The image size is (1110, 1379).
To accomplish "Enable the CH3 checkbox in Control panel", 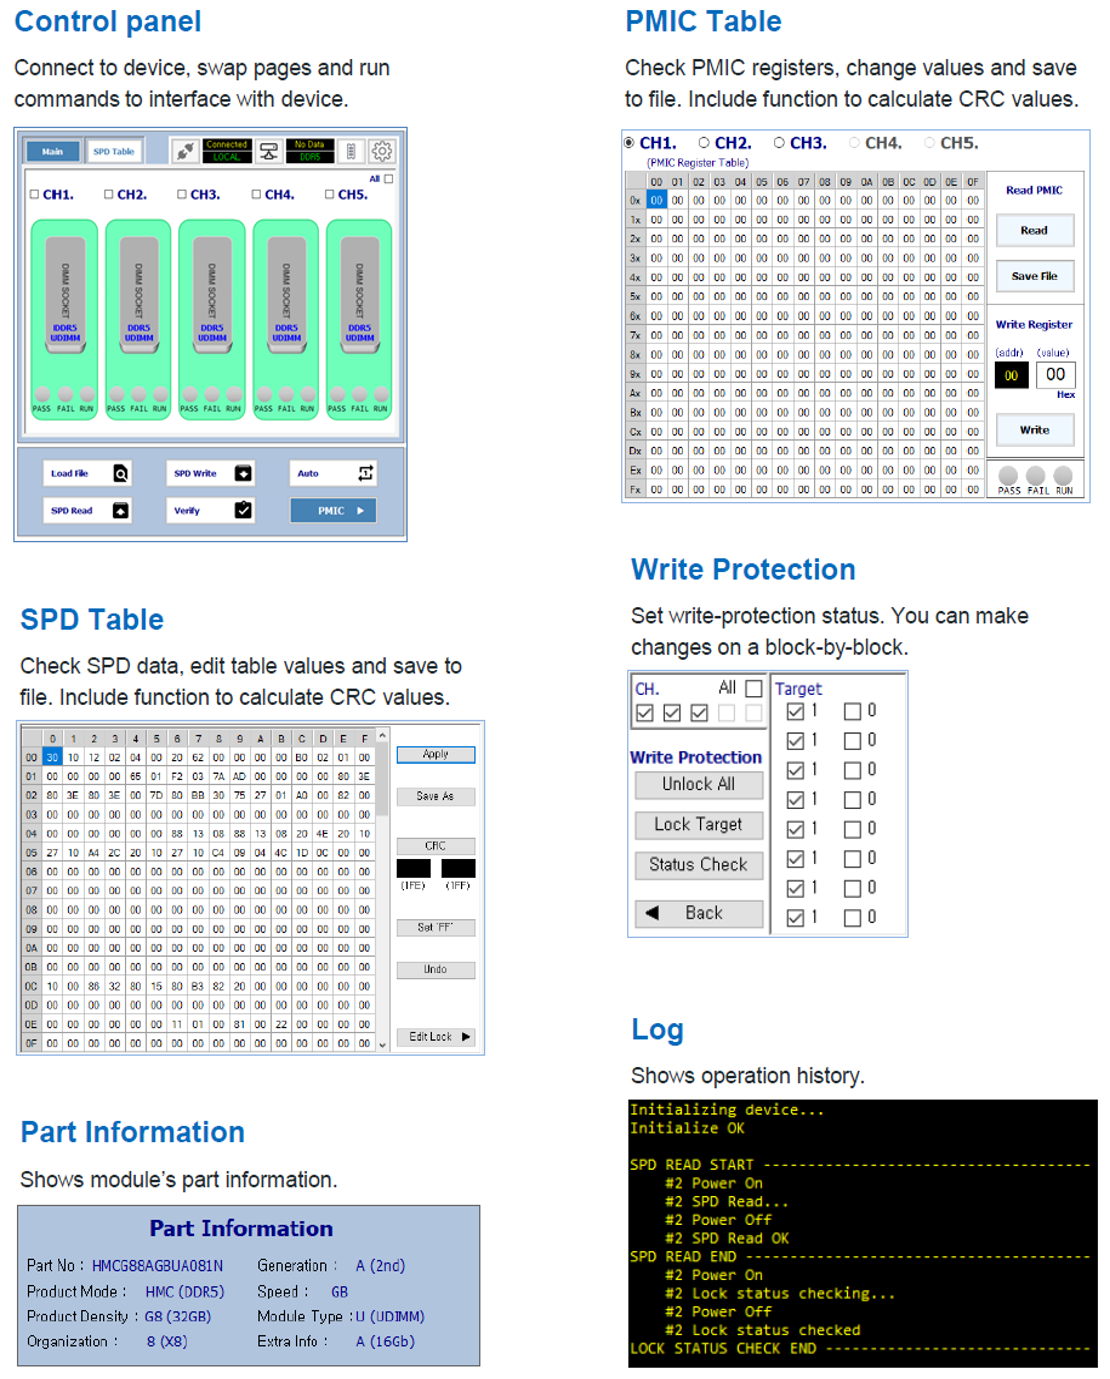I will [x=182, y=195].
